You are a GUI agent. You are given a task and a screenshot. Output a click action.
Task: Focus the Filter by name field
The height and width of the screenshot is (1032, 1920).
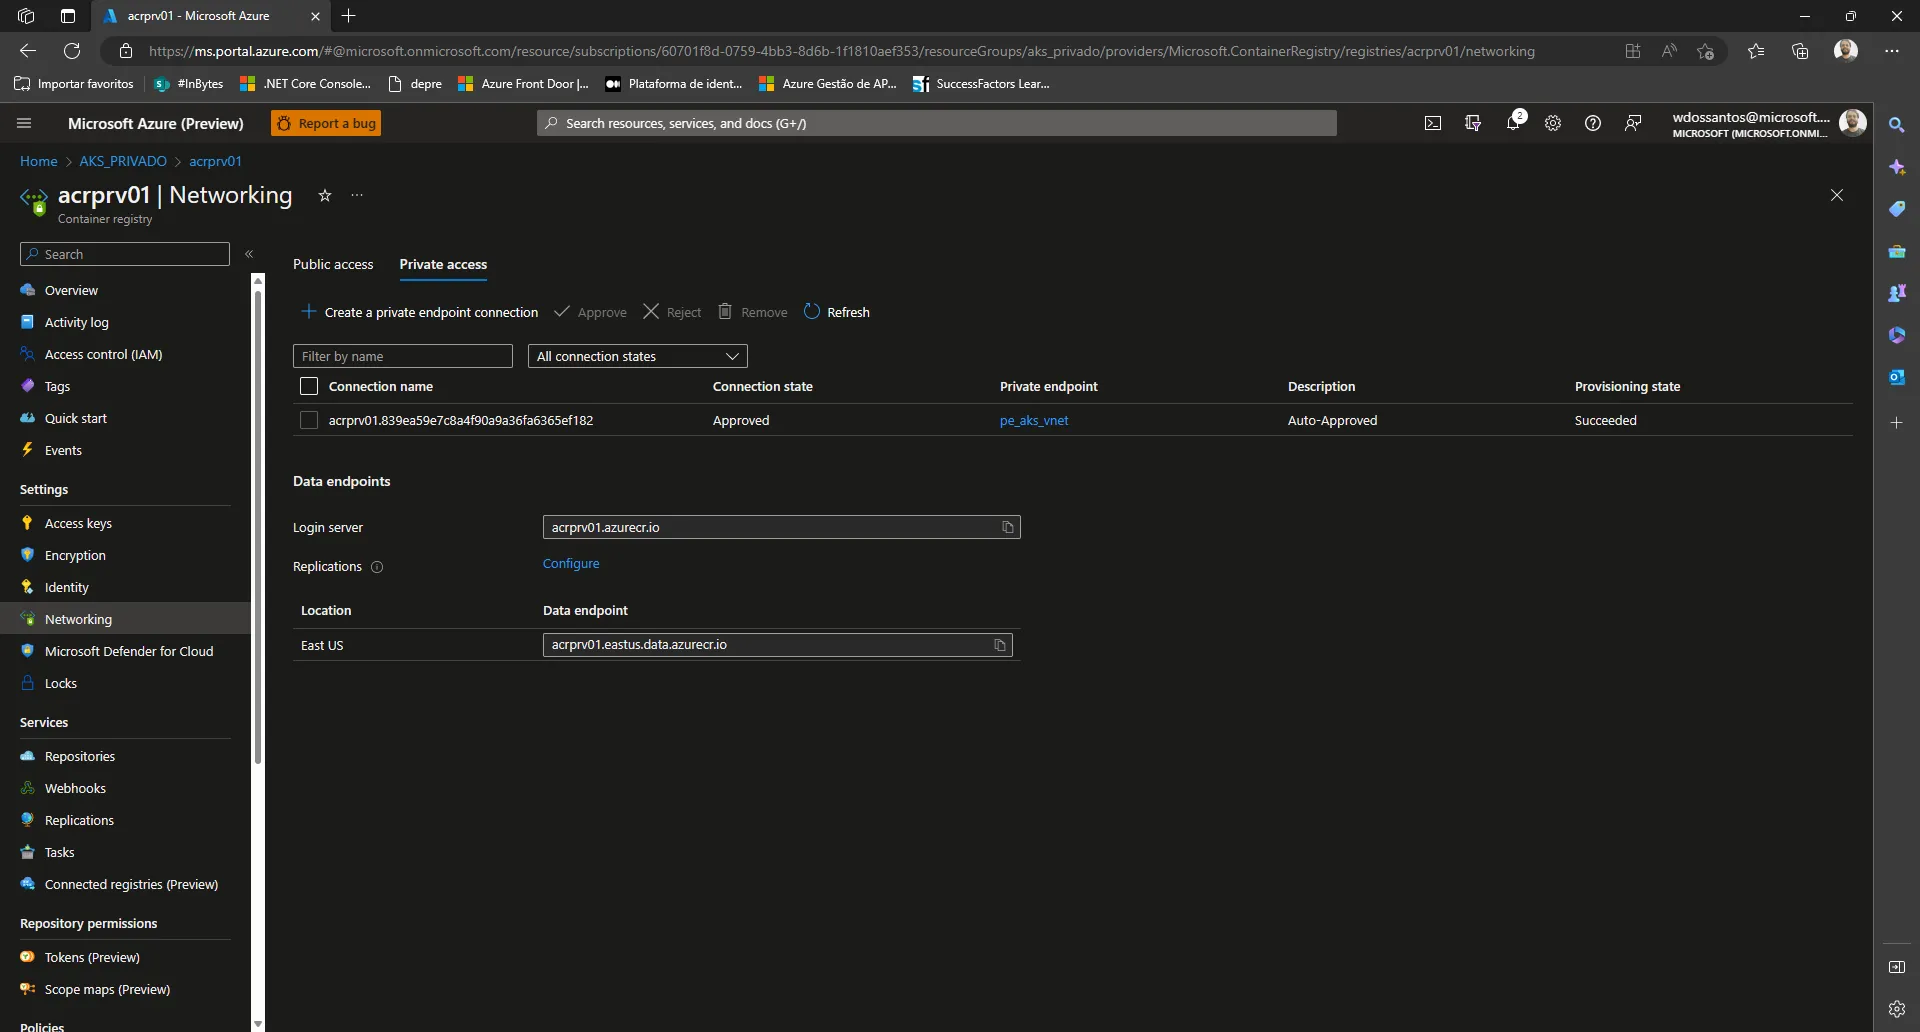tap(403, 356)
